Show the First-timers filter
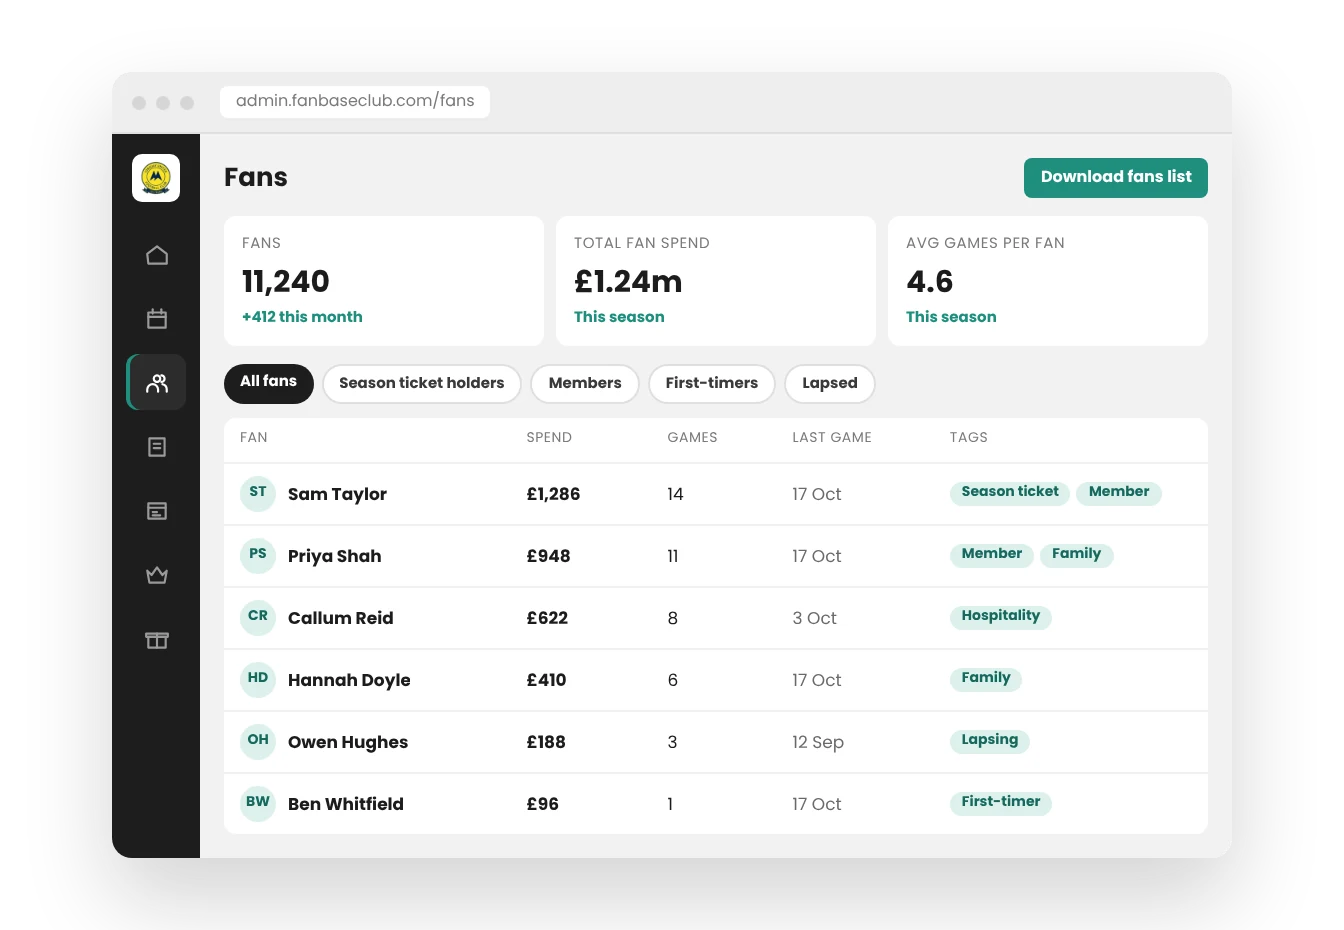The height and width of the screenshot is (930, 1344). (x=712, y=383)
